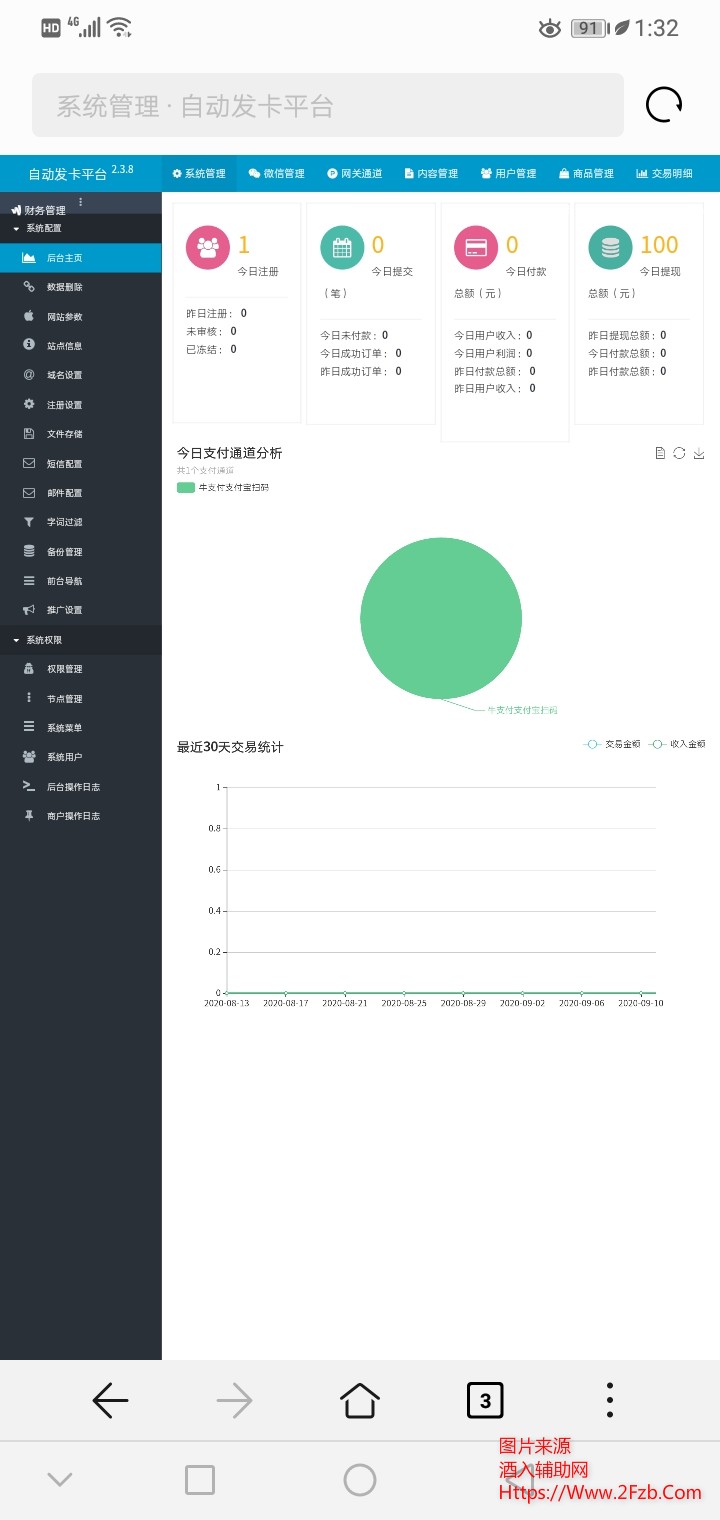Tap the pink 今日付款 credit card icon
This screenshot has width=720, height=1520.
point(476,247)
